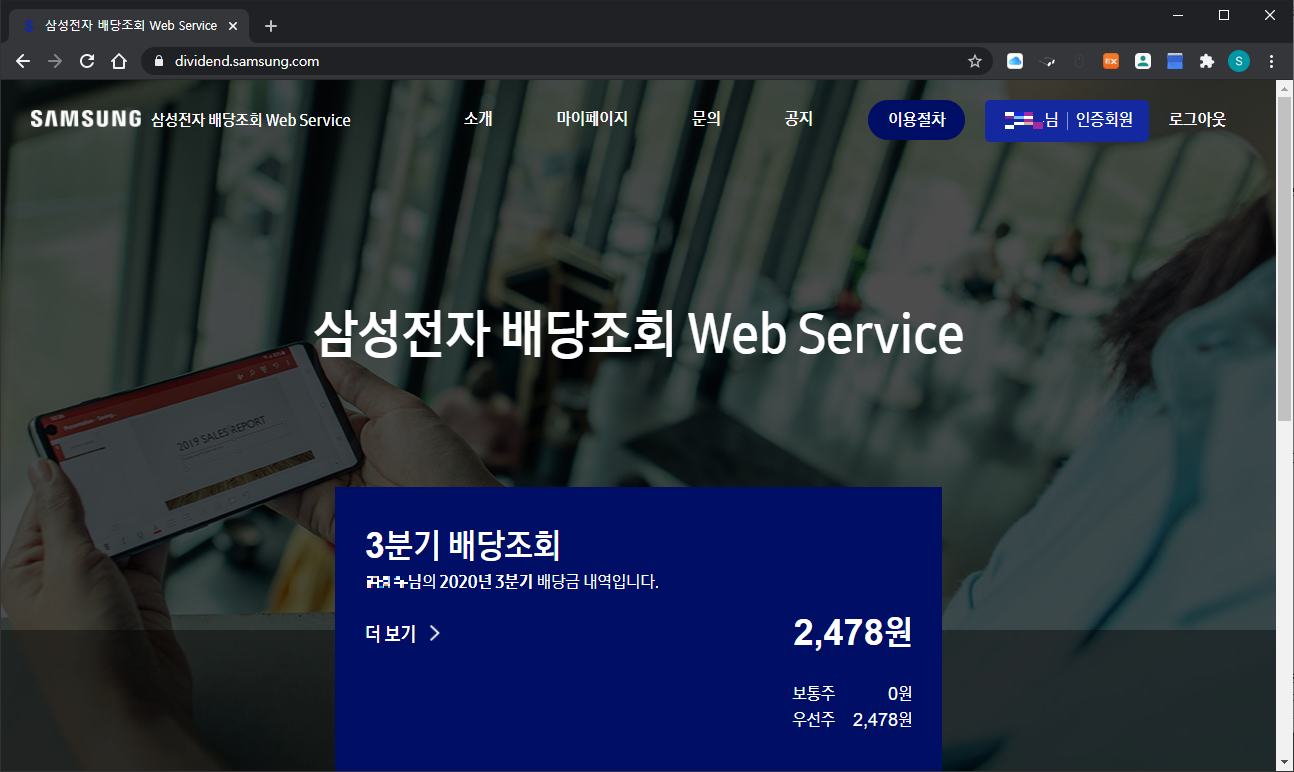Click the dark graduation-cap extension icon
Image resolution: width=1294 pixels, height=772 pixels.
coord(1047,61)
